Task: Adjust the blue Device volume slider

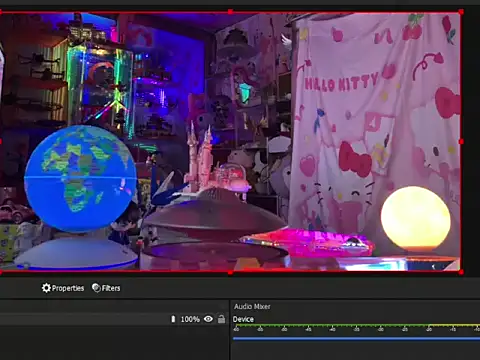Action: pyautogui.click(x=356, y=339)
